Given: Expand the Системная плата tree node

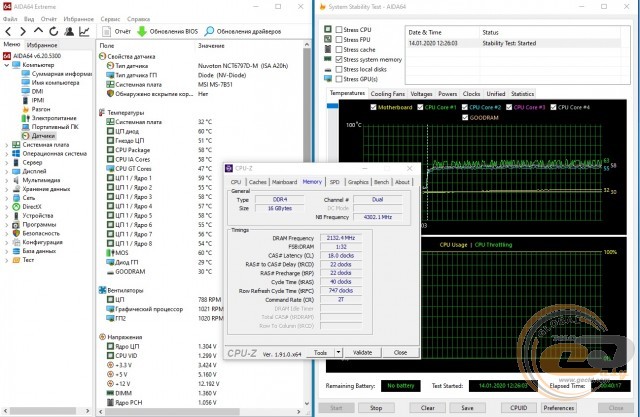Looking at the screenshot, I should [7, 145].
